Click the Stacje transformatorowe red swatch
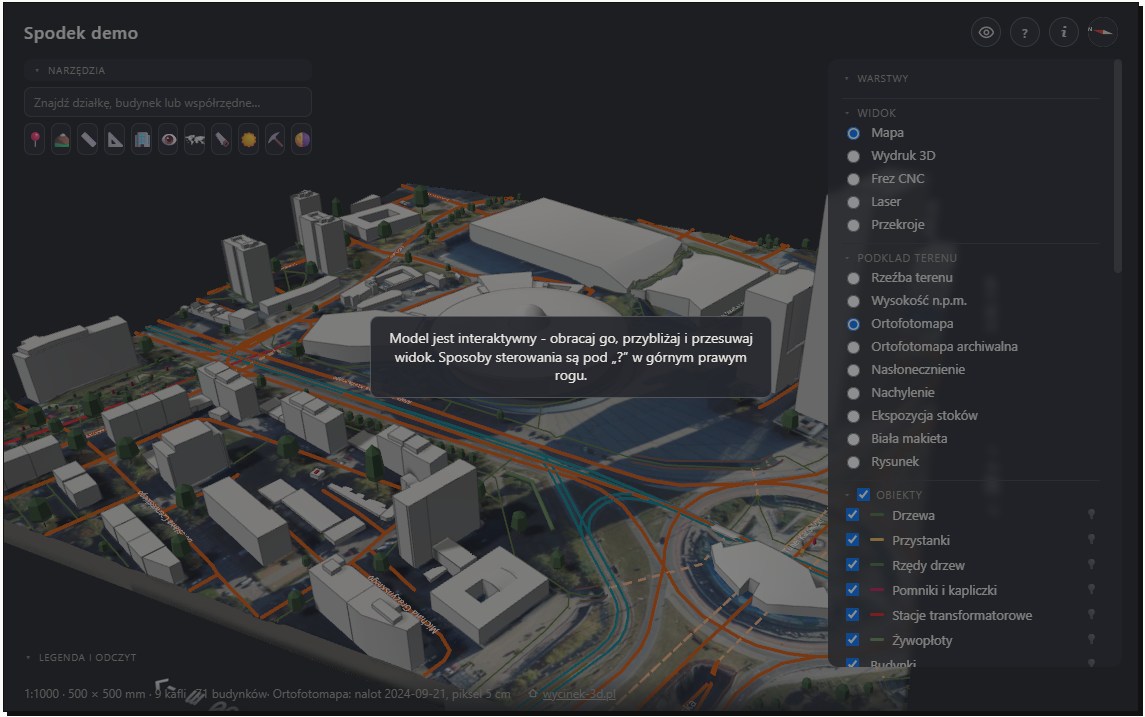Viewport: 1145px width, 717px height. tap(877, 615)
